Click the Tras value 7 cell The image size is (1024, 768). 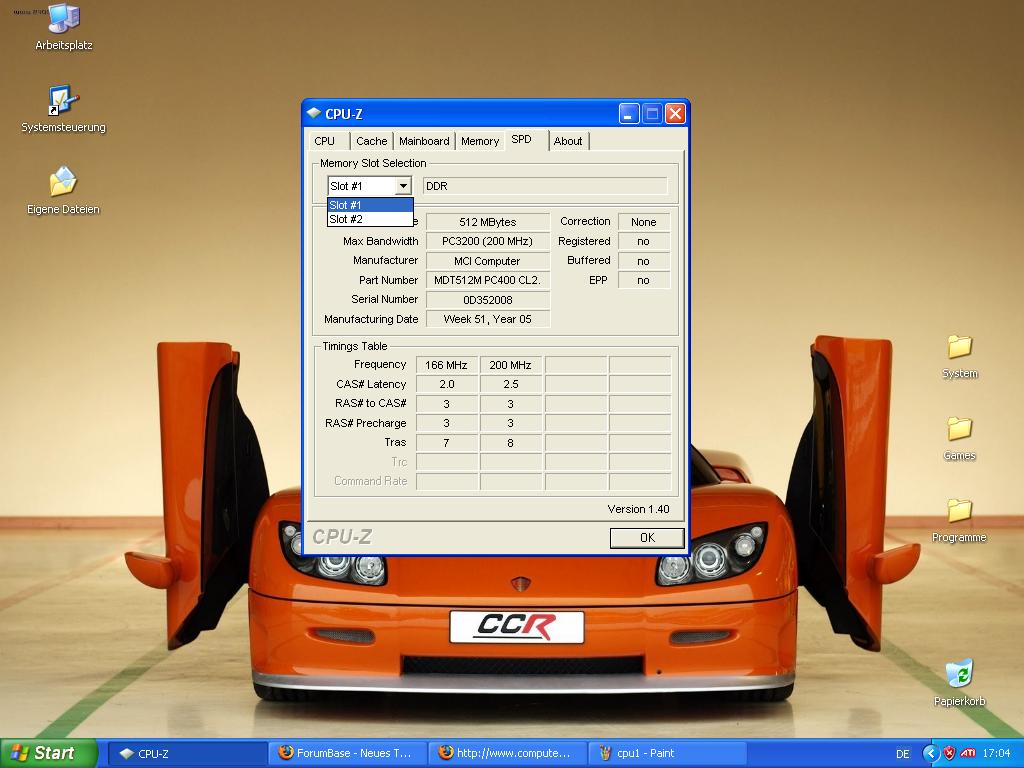point(447,443)
